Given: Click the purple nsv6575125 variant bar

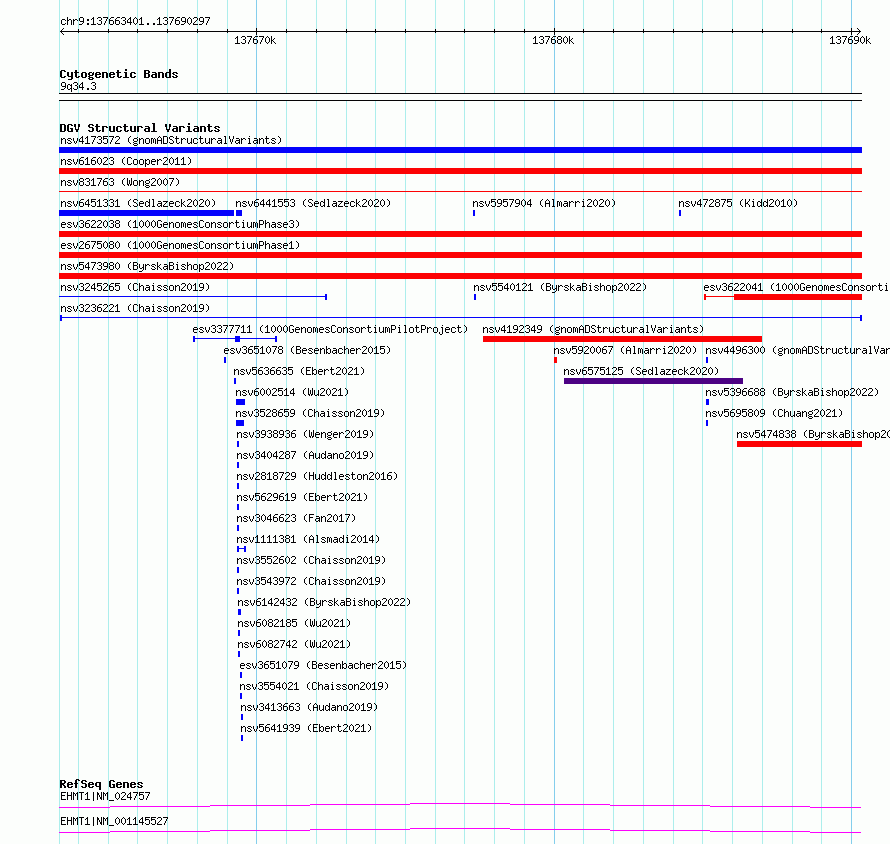Looking at the screenshot, I should pos(653,381).
